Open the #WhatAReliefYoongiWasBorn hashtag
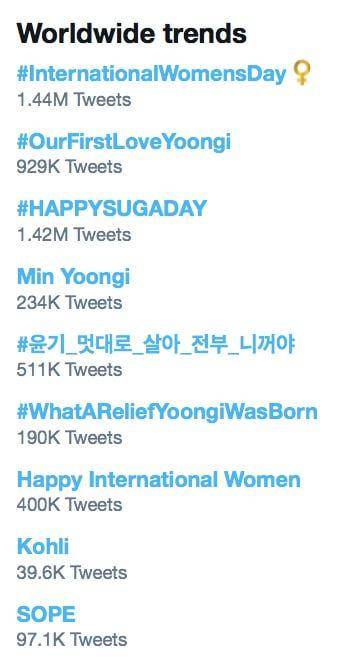Screen dimensions: 364x668 click(167, 412)
